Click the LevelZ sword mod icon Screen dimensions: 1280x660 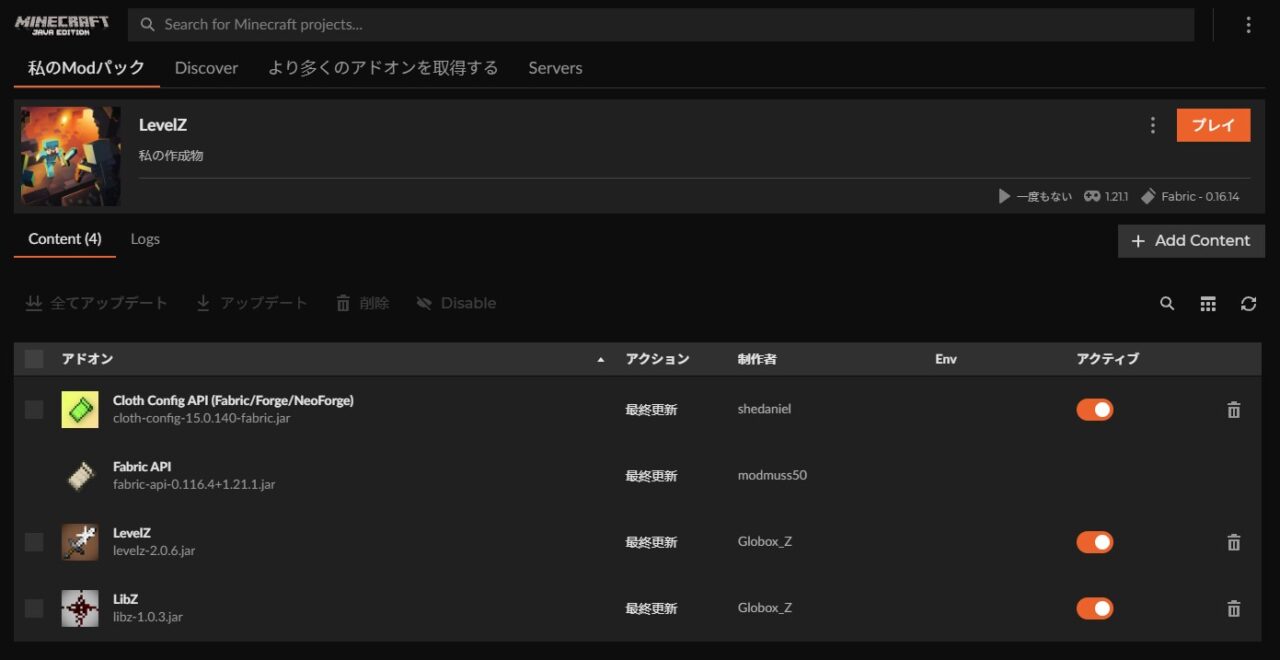coord(80,542)
